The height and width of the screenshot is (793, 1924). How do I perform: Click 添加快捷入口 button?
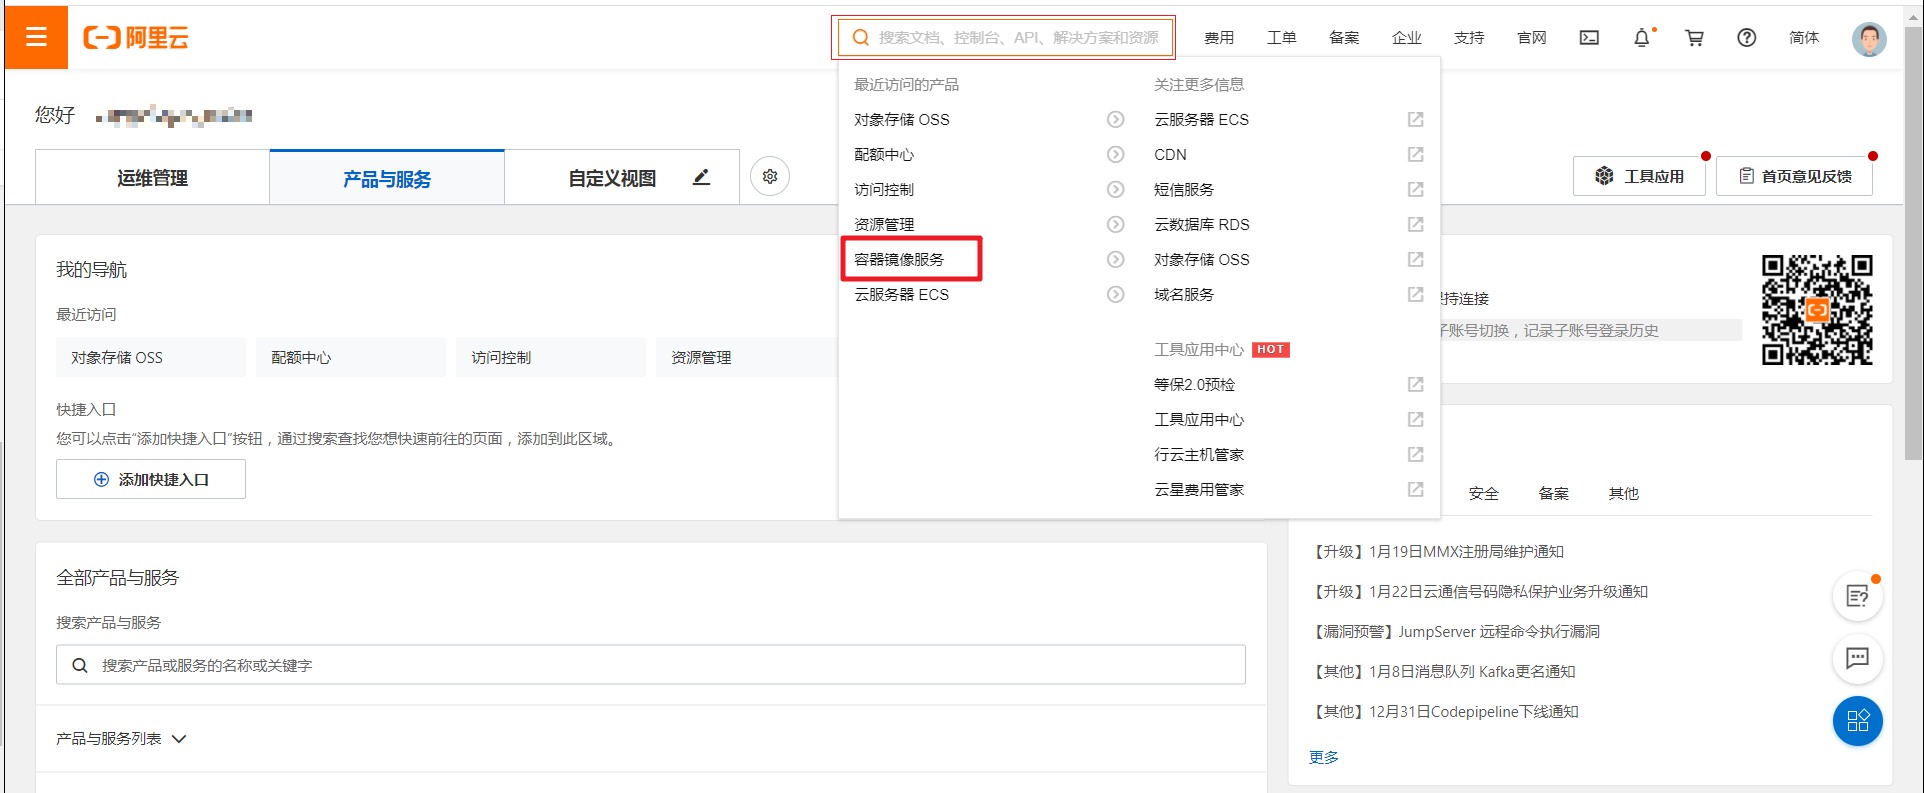point(151,479)
